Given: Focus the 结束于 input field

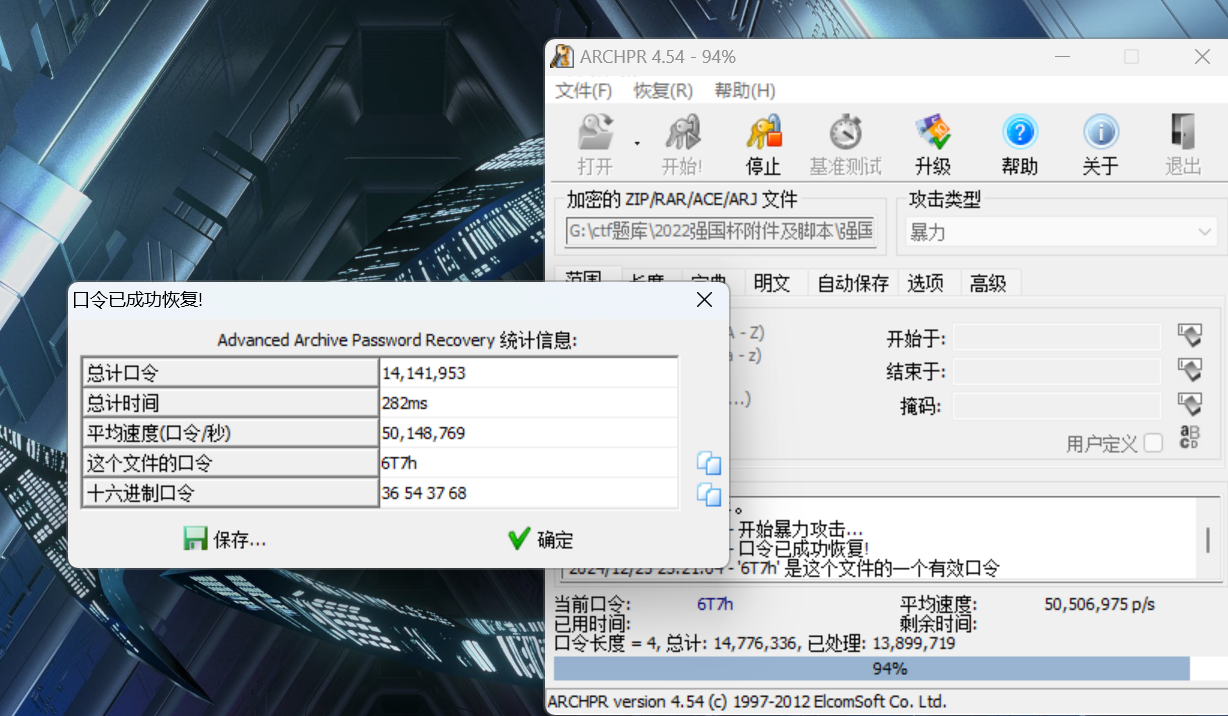Looking at the screenshot, I should [x=1057, y=371].
